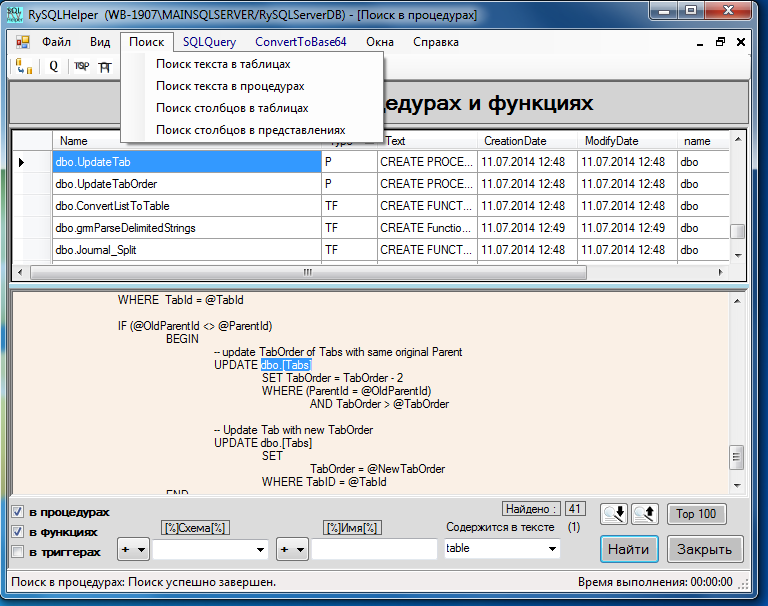The width and height of the screenshot is (768, 606).
Task: Open the Файл menu
Action: click(x=56, y=42)
